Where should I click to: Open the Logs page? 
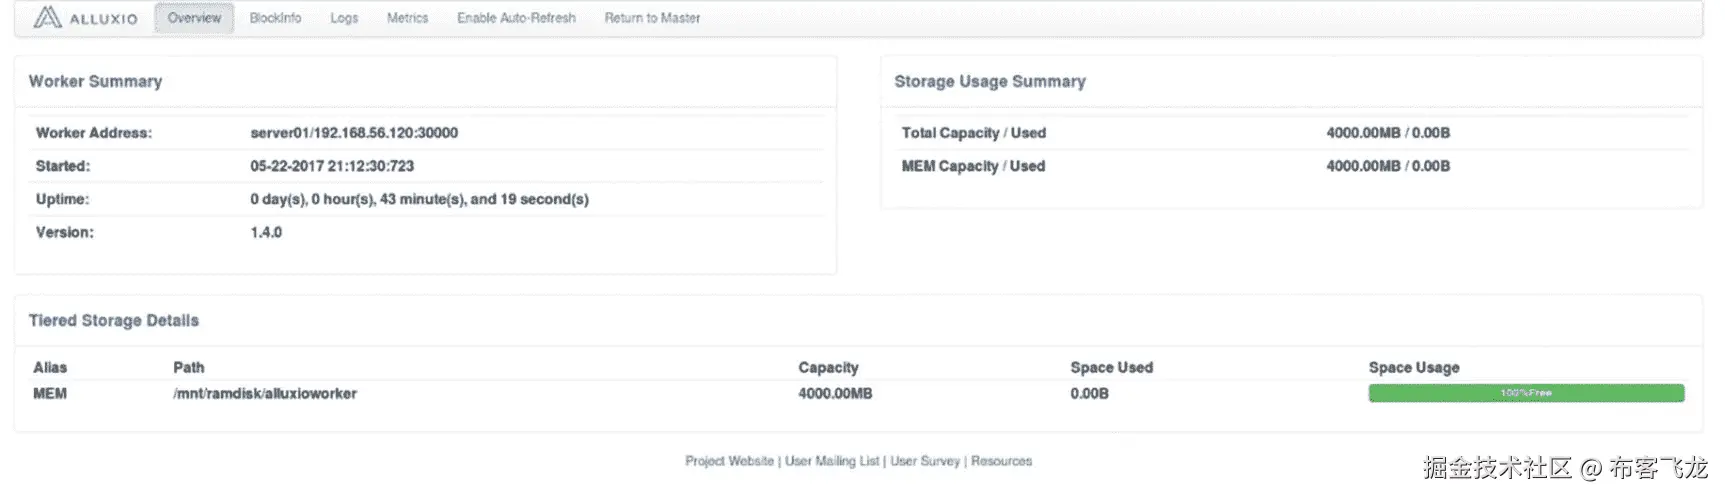click(x=344, y=18)
